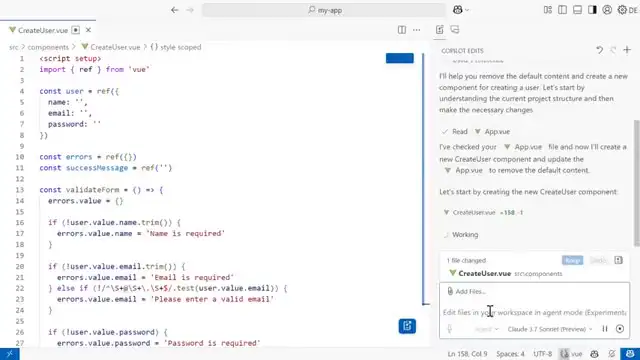Click the floating Copilot Edits button in editor
The width and height of the screenshot is (640, 360).
pyautogui.click(x=407, y=326)
